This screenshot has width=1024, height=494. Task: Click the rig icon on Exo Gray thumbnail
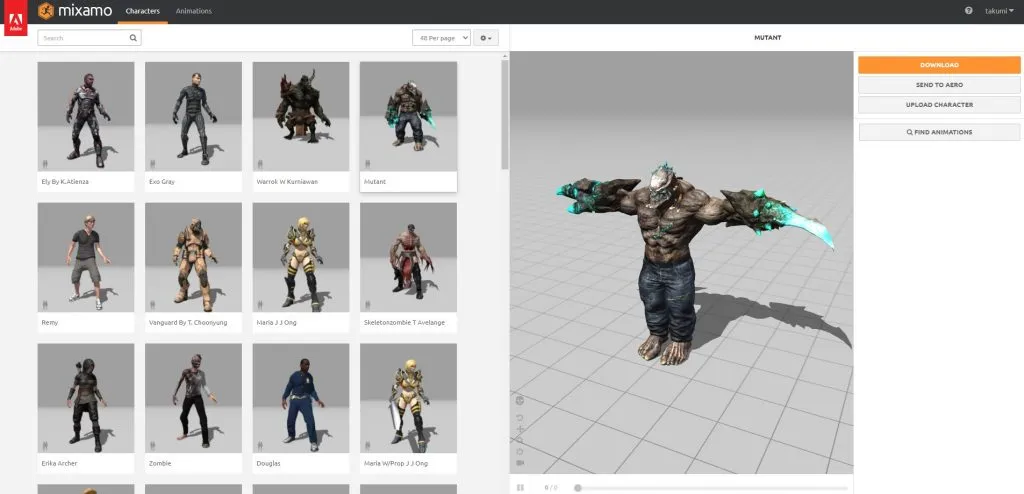153,164
